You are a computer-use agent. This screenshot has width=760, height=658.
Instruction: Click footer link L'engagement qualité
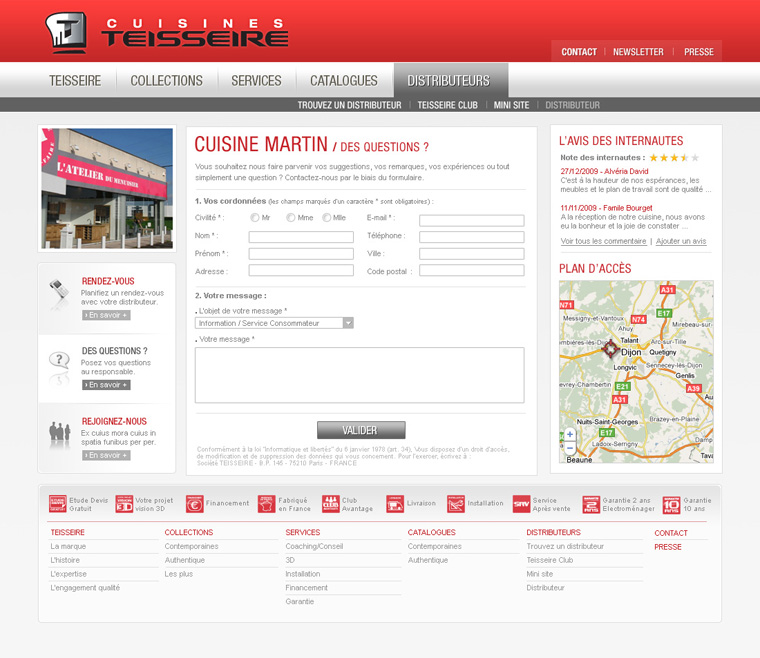click(85, 588)
